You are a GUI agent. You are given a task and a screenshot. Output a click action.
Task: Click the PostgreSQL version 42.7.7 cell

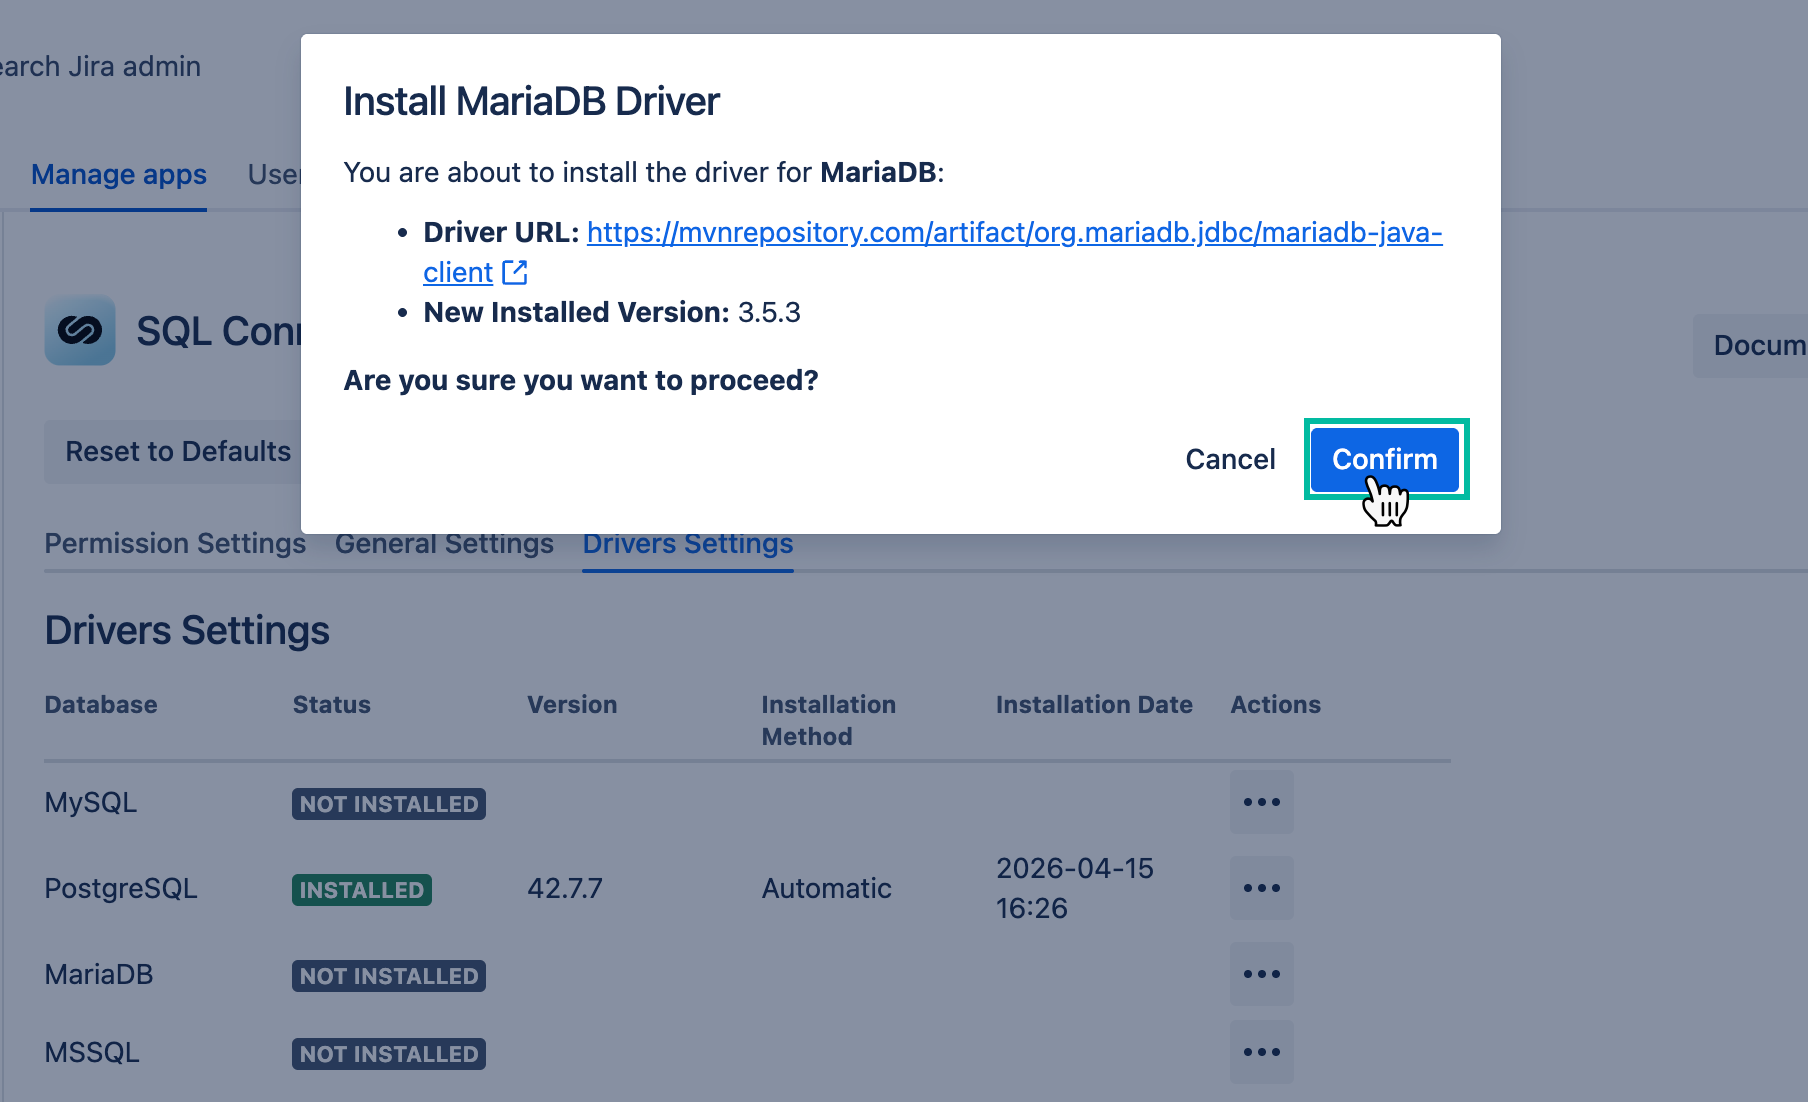click(x=565, y=888)
